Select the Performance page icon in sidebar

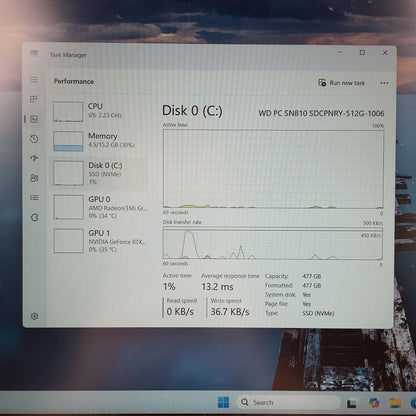pyautogui.click(x=34, y=119)
